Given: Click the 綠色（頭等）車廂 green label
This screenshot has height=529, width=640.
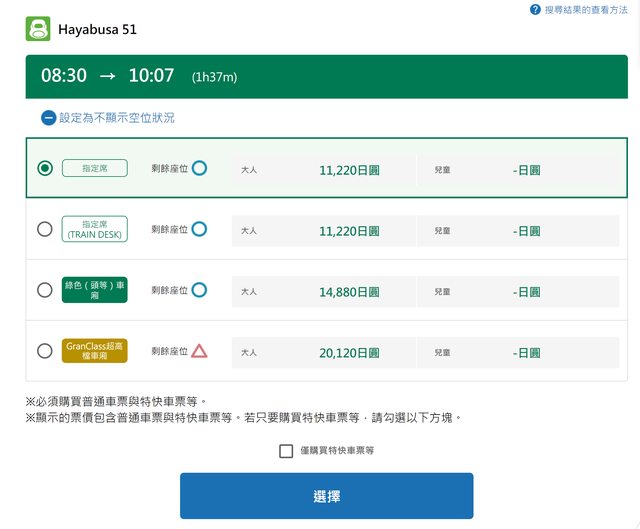Looking at the screenshot, I should [x=94, y=290].
